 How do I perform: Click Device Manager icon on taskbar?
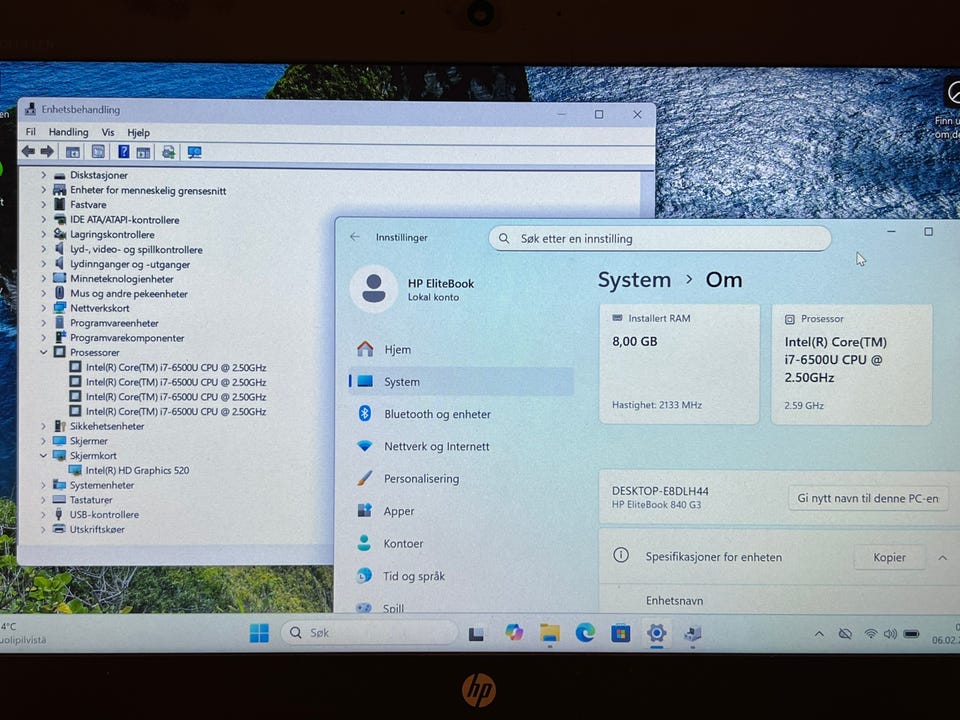tap(692, 633)
